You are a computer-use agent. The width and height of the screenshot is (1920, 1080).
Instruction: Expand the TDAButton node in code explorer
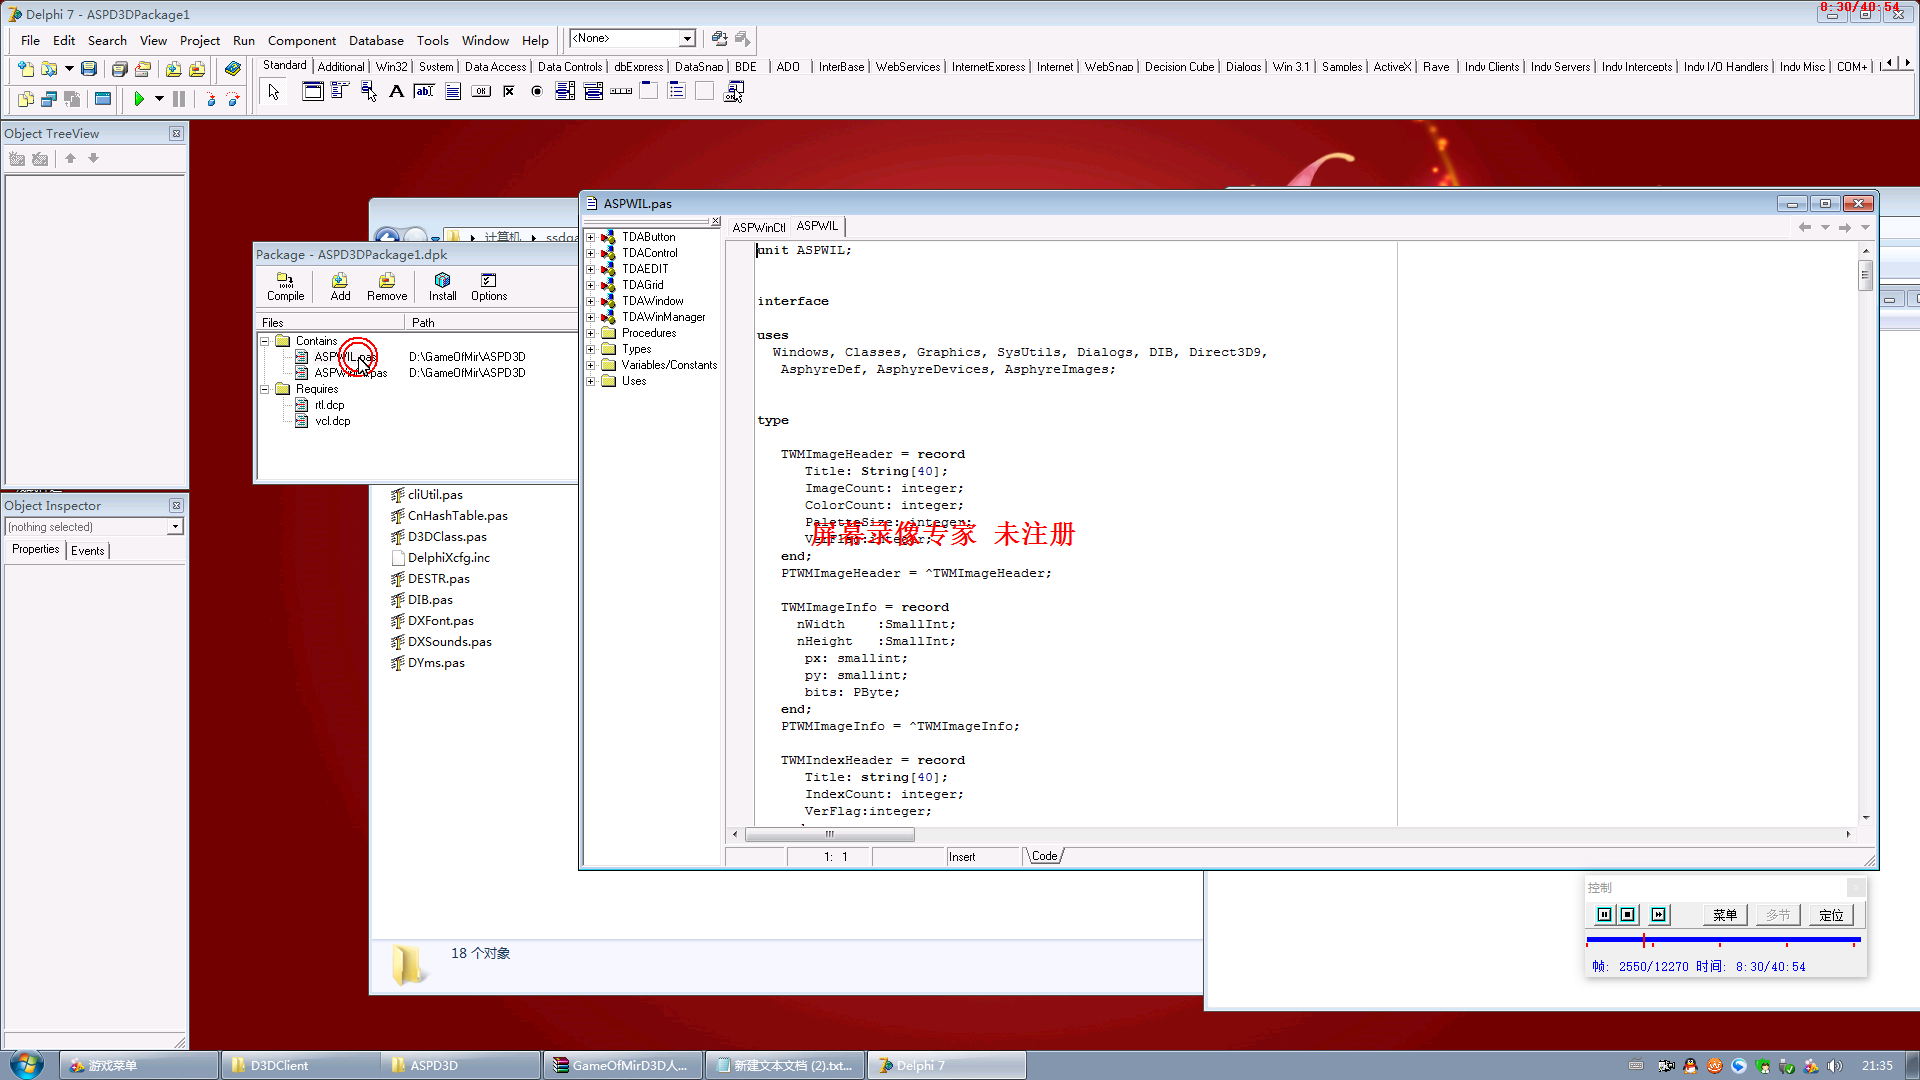click(x=591, y=237)
